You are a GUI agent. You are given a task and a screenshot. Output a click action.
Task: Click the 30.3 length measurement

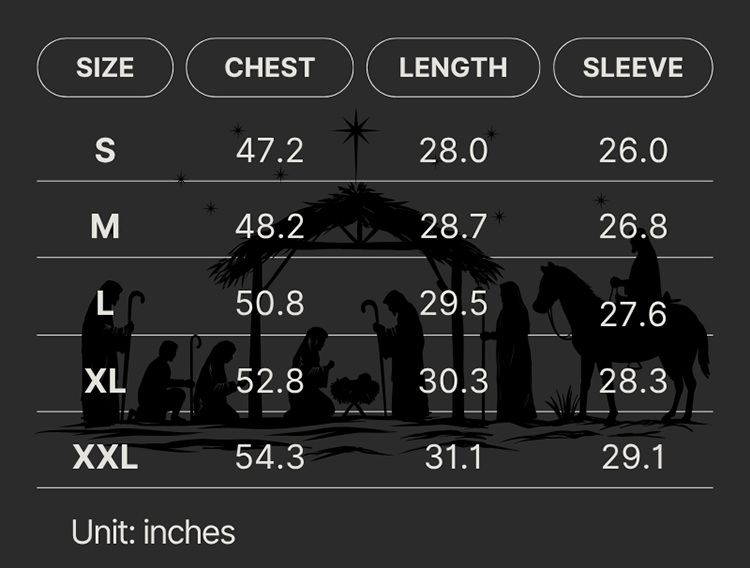(x=453, y=381)
